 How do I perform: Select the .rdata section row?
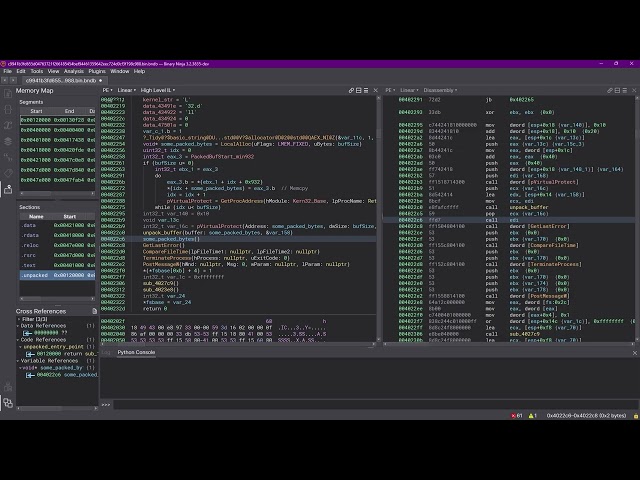(58, 235)
